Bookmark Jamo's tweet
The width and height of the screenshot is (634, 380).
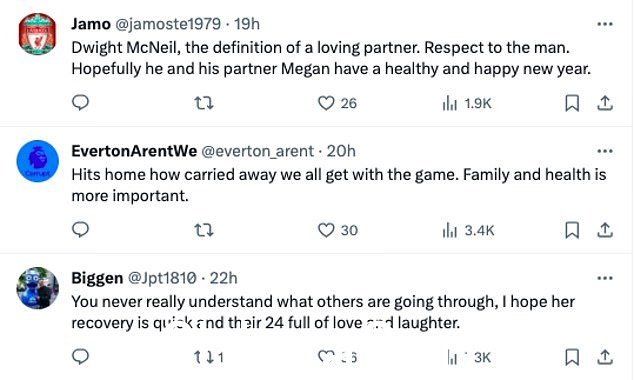(x=572, y=103)
